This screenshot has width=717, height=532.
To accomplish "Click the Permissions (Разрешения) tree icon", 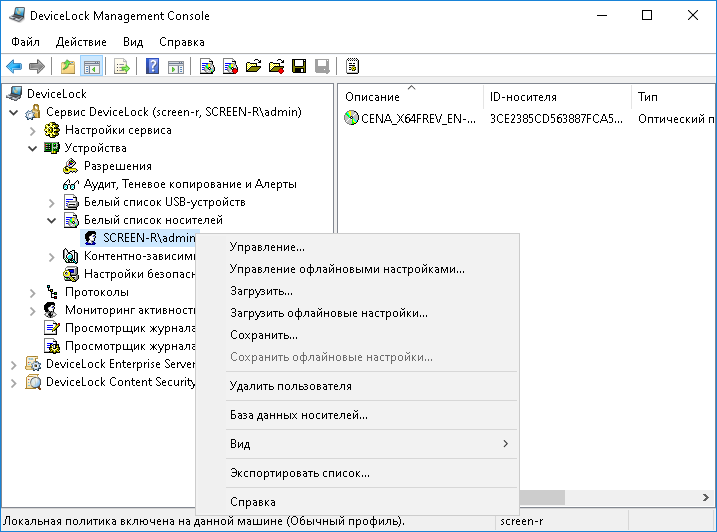I will [x=71, y=166].
